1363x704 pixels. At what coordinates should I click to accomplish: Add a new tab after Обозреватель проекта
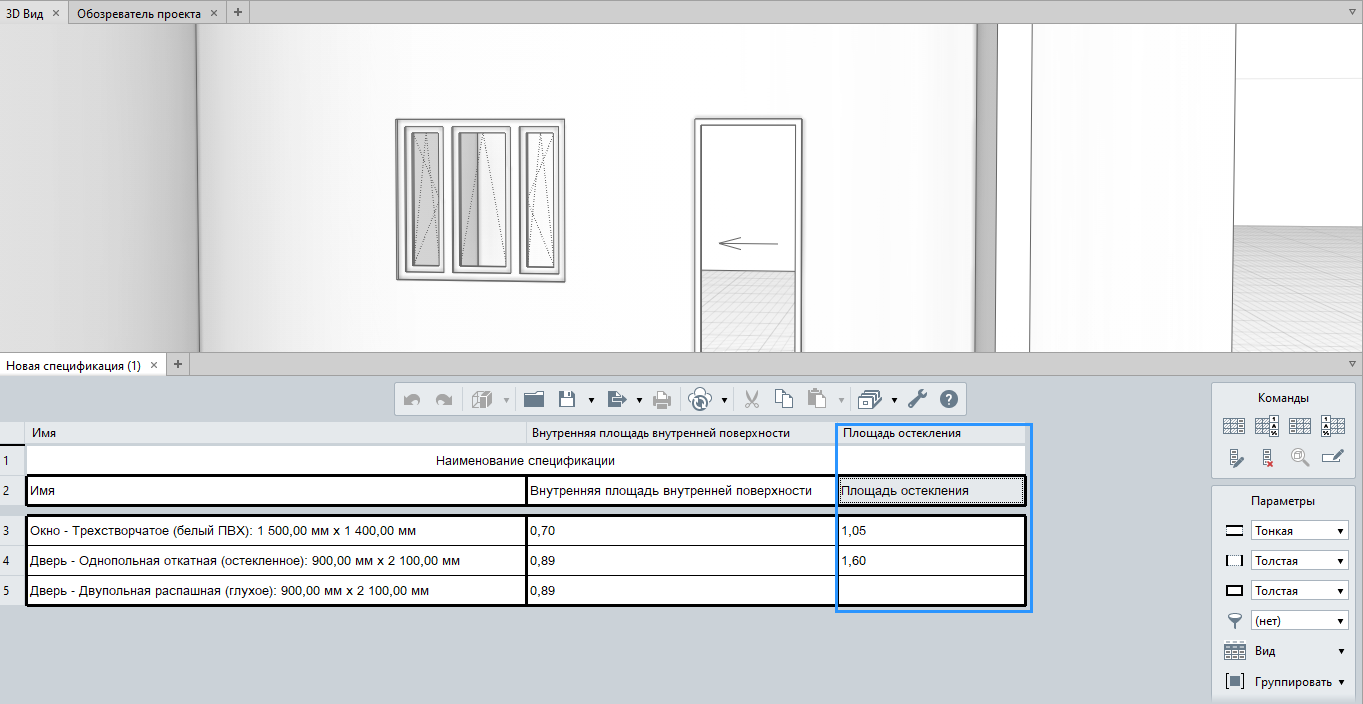[238, 13]
